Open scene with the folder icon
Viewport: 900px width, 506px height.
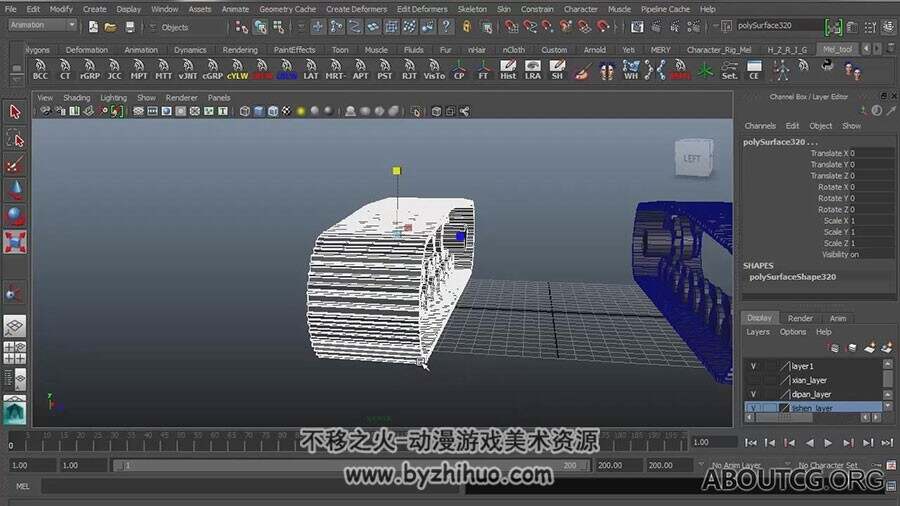[x=111, y=26]
